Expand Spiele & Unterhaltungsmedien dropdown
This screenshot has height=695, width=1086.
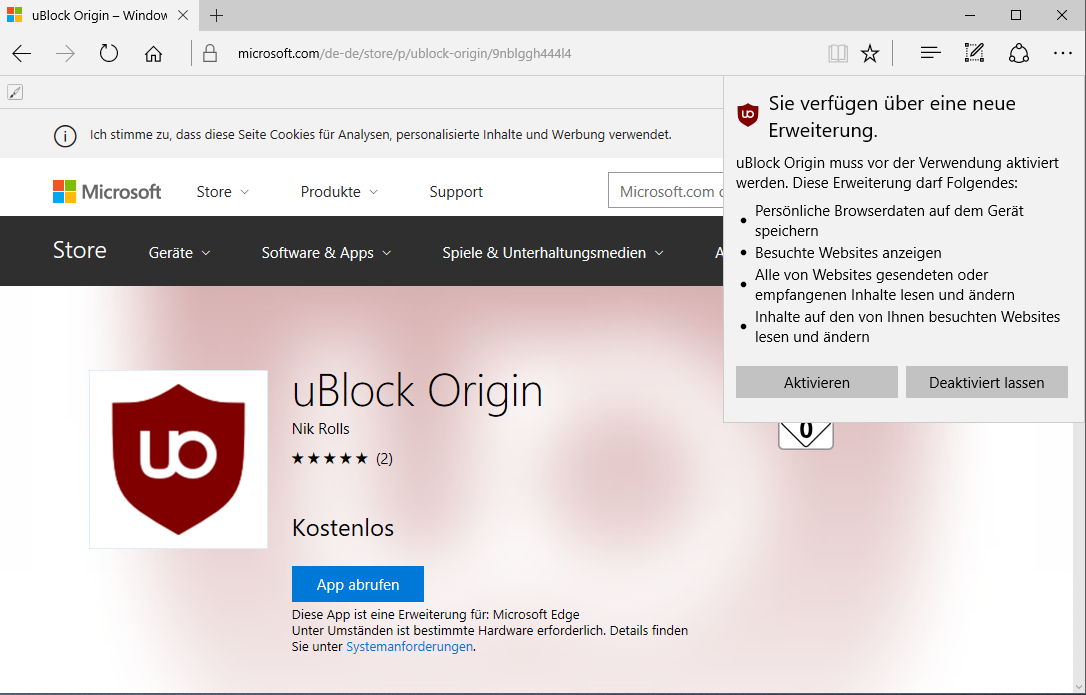(x=553, y=253)
